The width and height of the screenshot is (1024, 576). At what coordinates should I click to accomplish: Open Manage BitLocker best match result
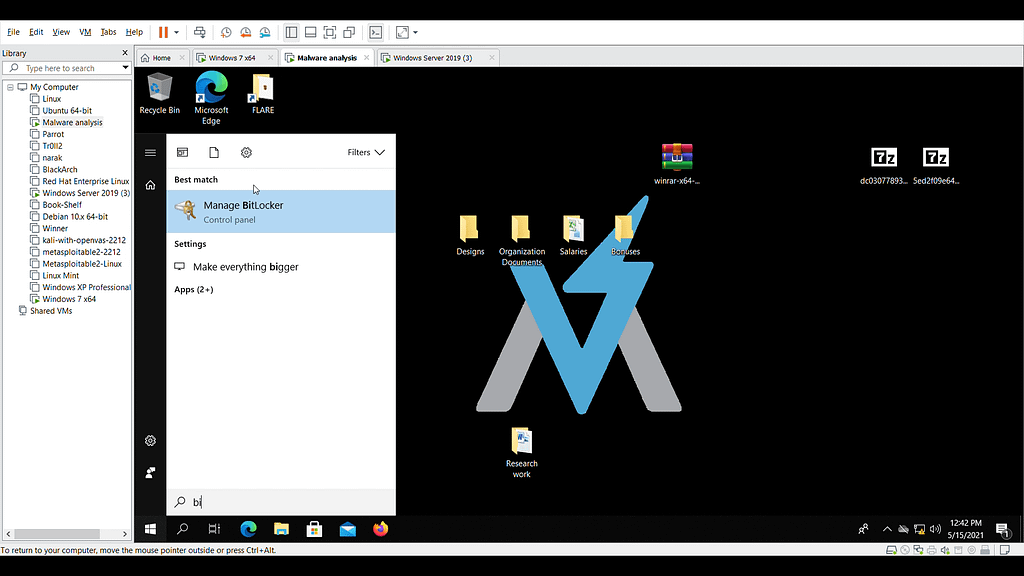click(x=281, y=212)
